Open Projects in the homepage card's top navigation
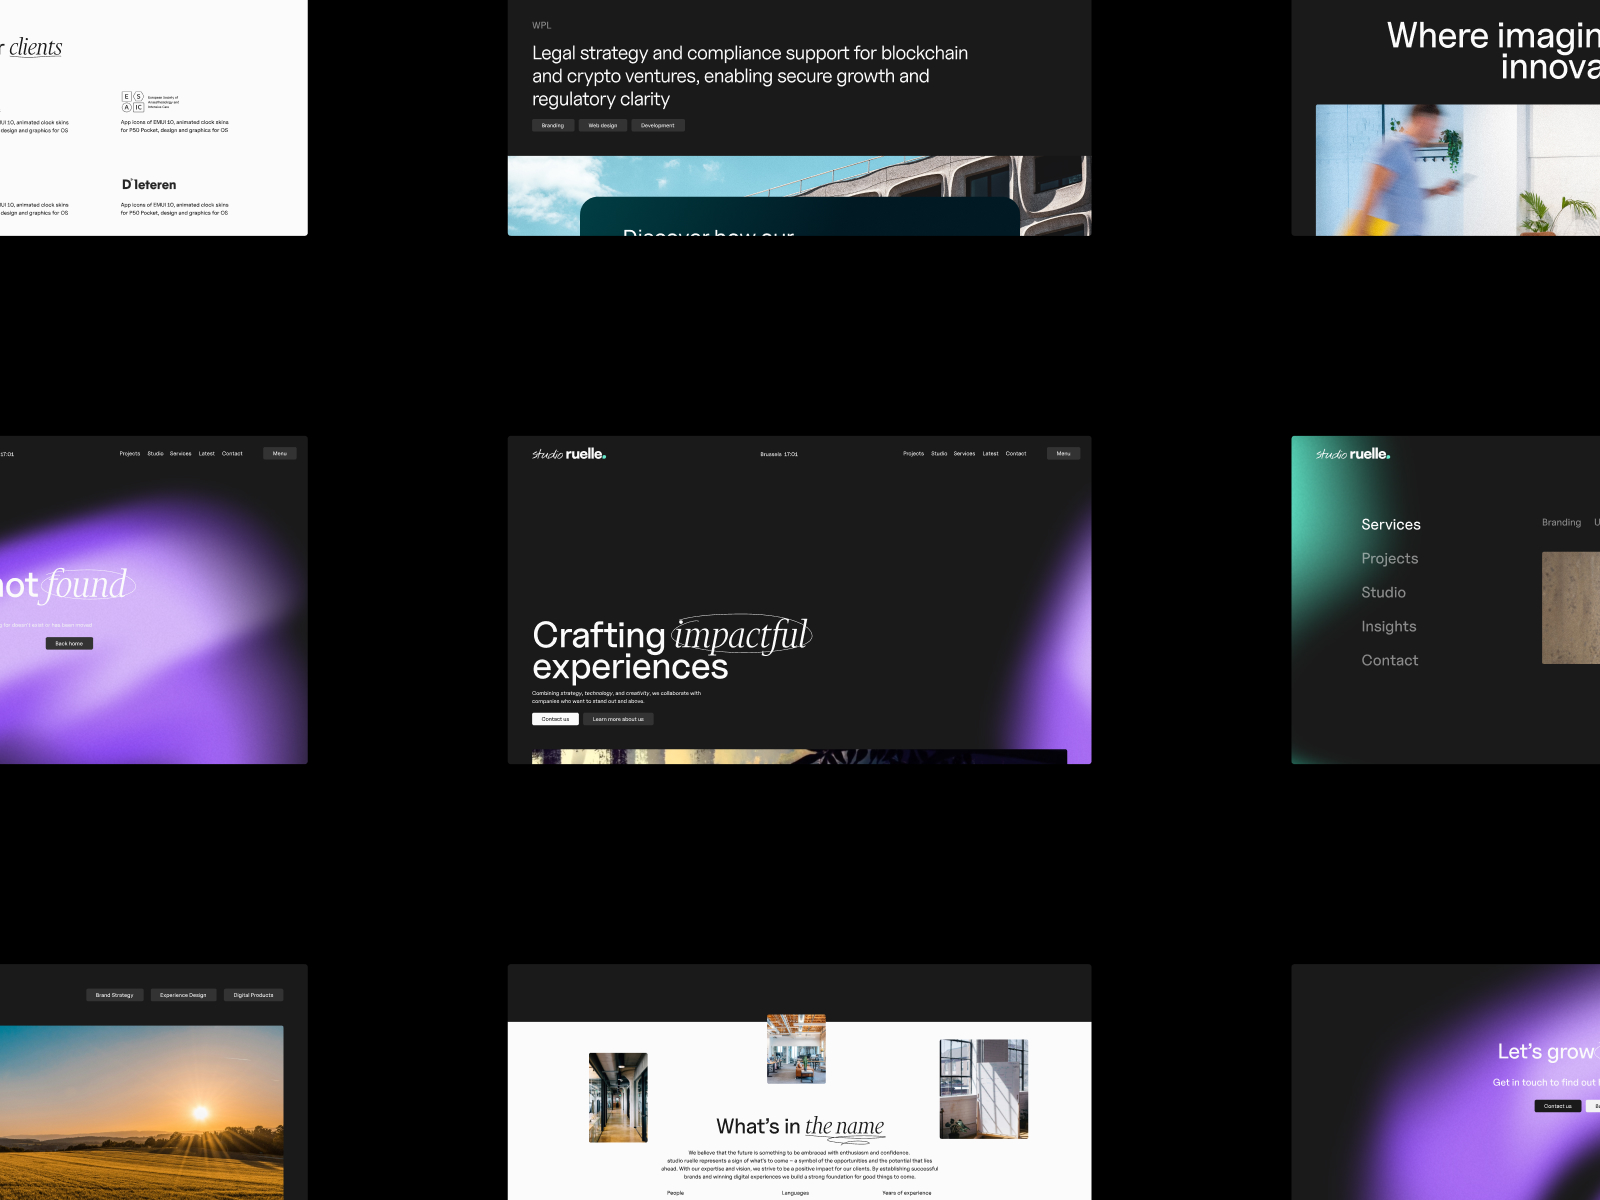This screenshot has width=1600, height=1200. point(914,454)
